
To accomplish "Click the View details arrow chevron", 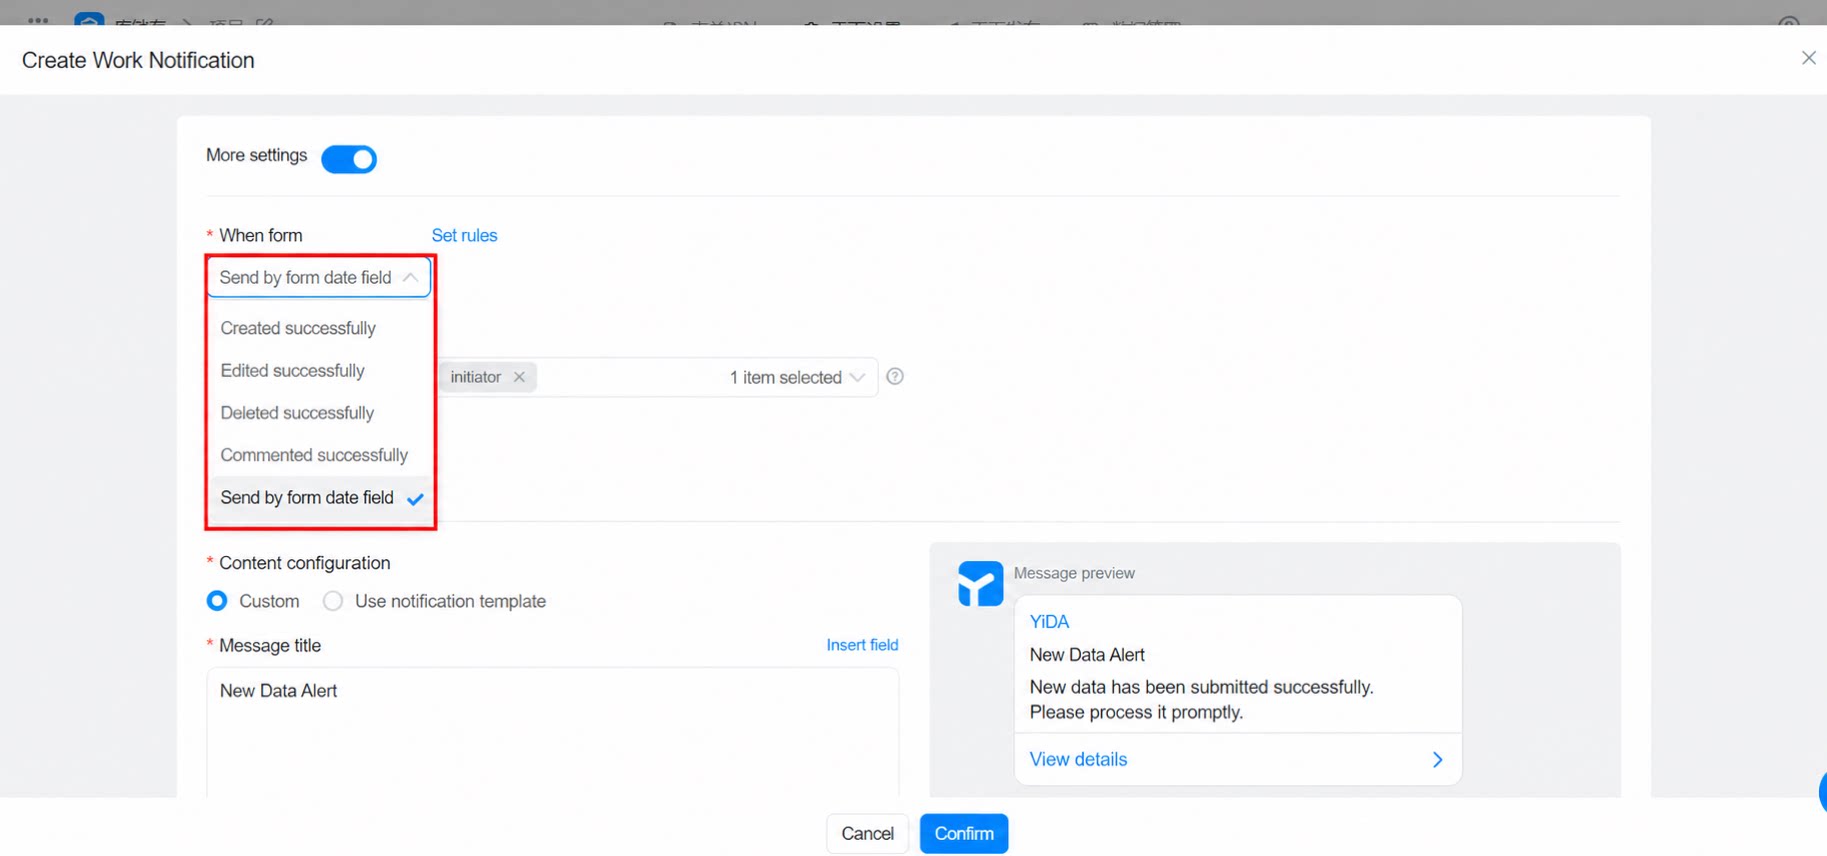I will [x=1437, y=760].
